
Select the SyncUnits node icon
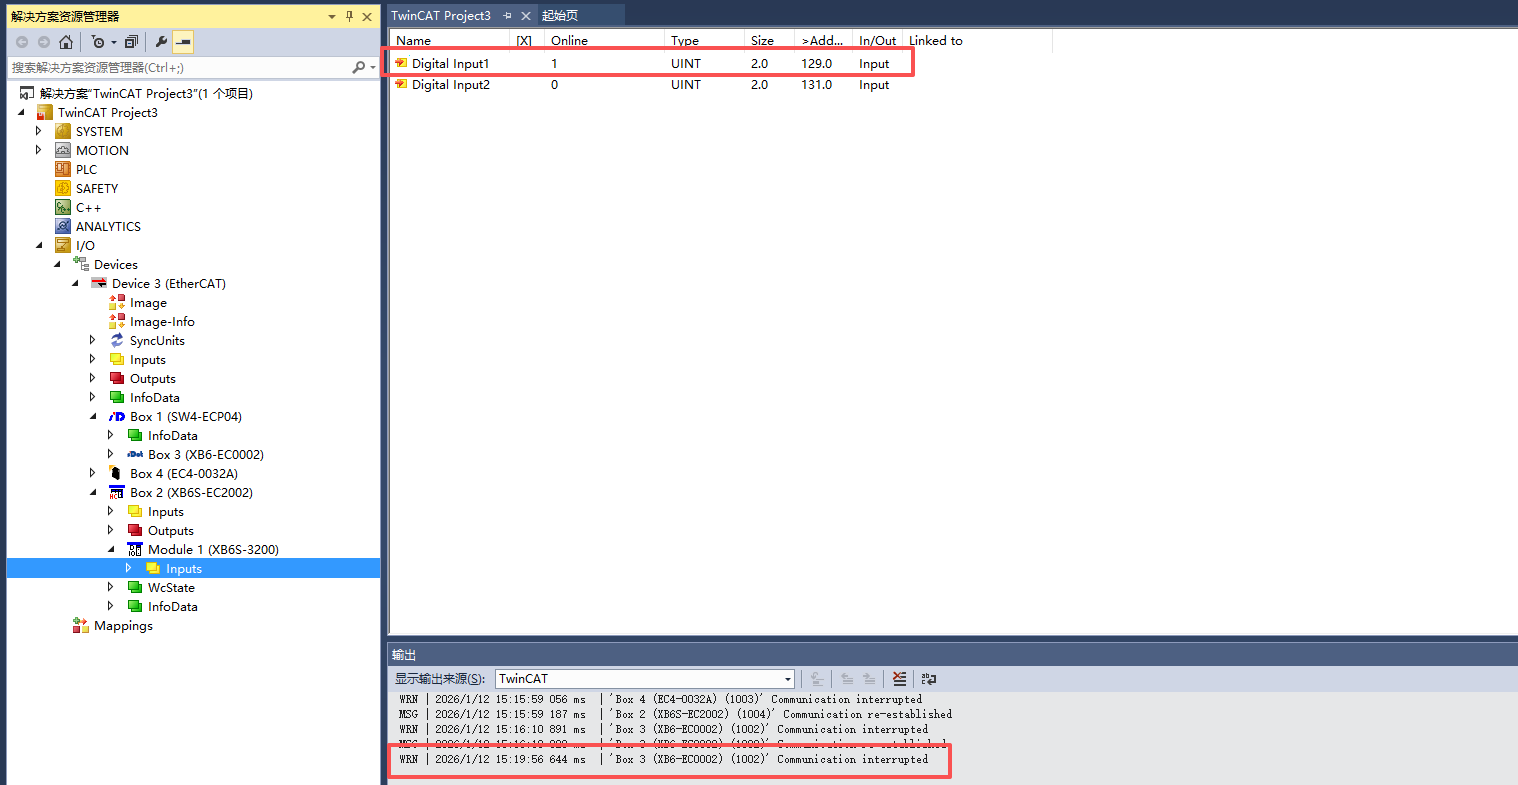(117, 341)
